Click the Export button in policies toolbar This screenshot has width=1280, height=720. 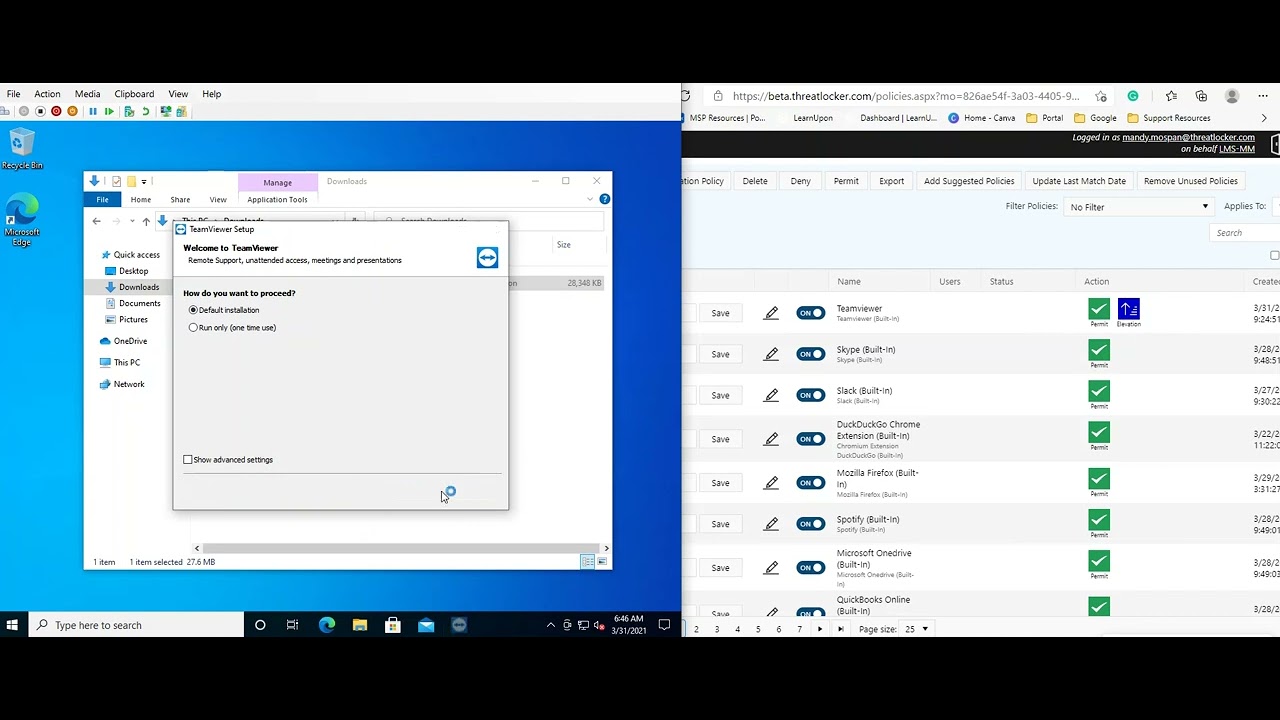[892, 181]
